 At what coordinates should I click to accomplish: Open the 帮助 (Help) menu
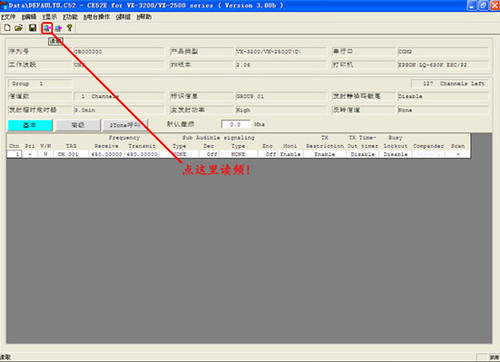point(144,17)
